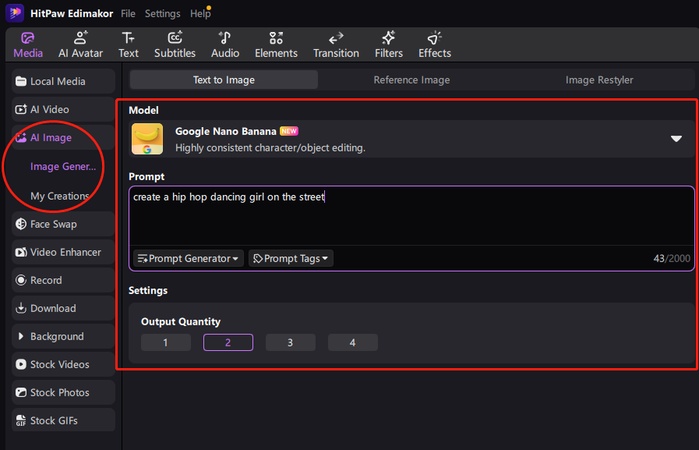Open Face Swap tool

(x=63, y=224)
